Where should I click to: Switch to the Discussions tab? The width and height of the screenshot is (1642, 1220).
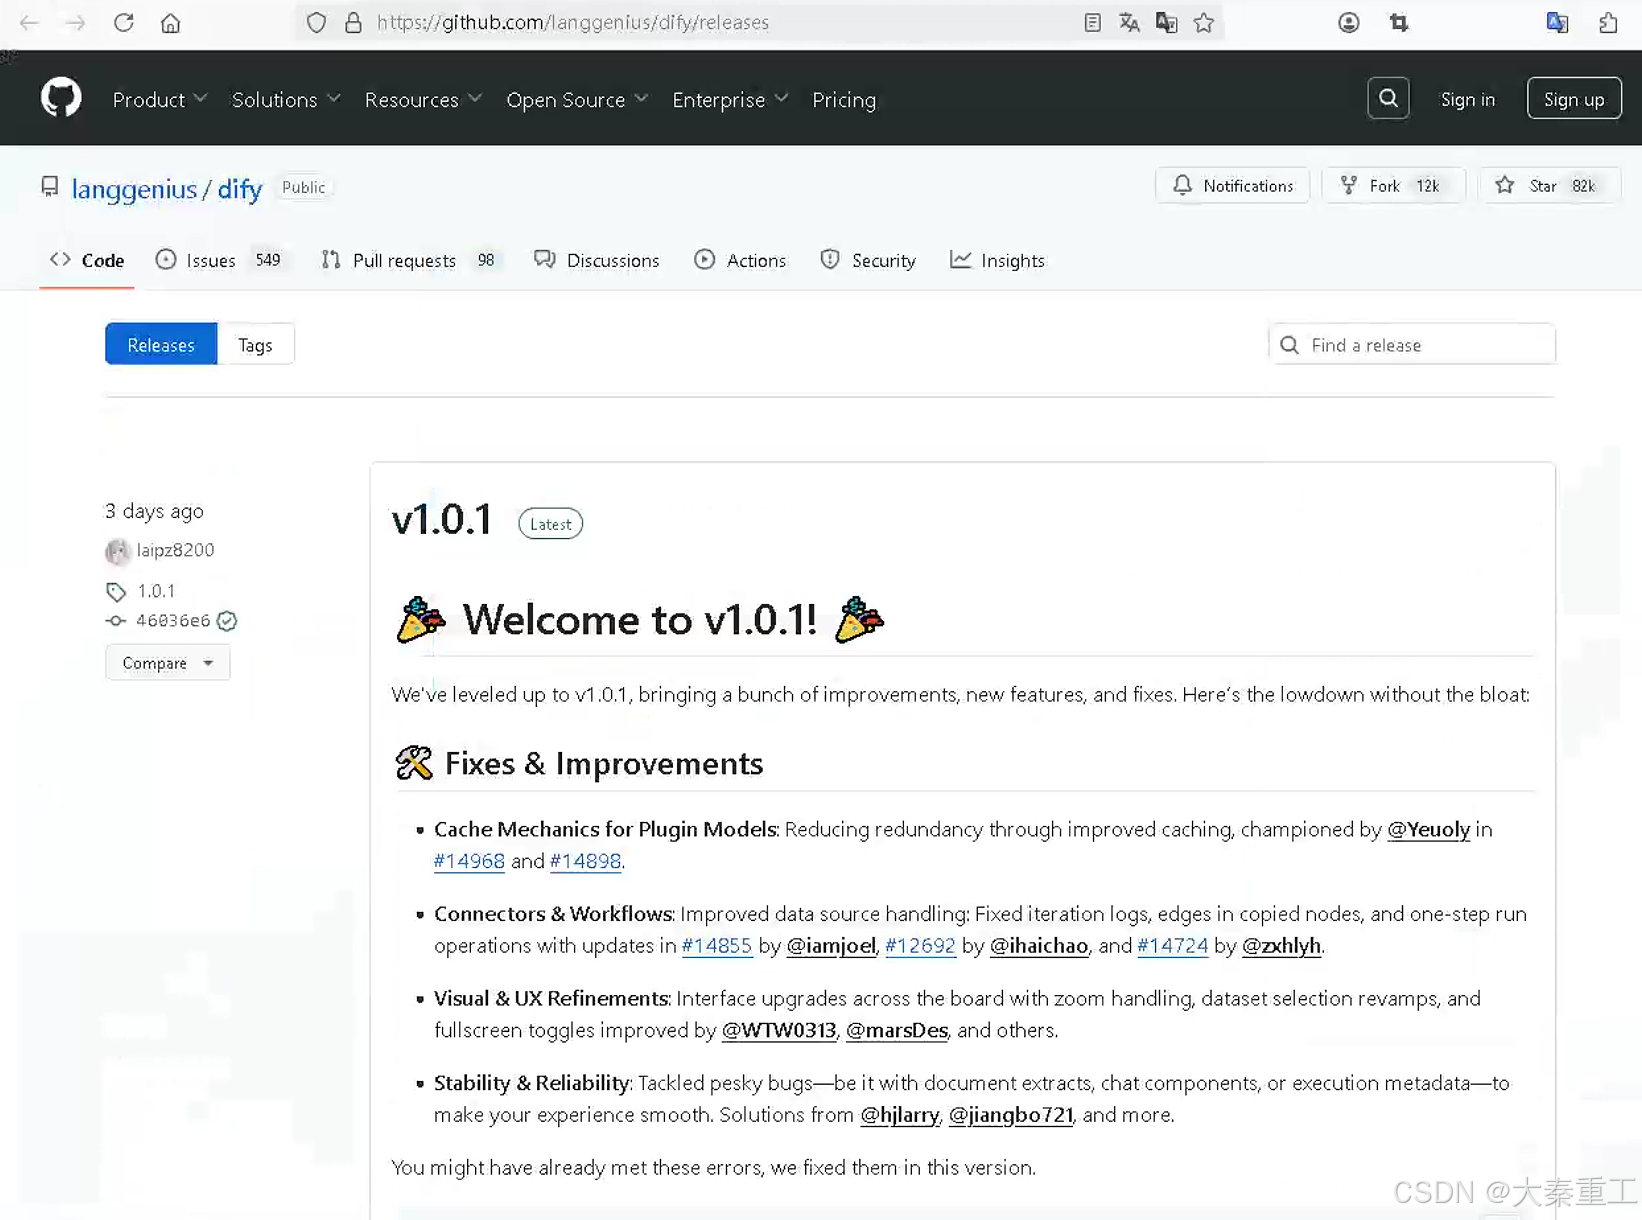[597, 260]
